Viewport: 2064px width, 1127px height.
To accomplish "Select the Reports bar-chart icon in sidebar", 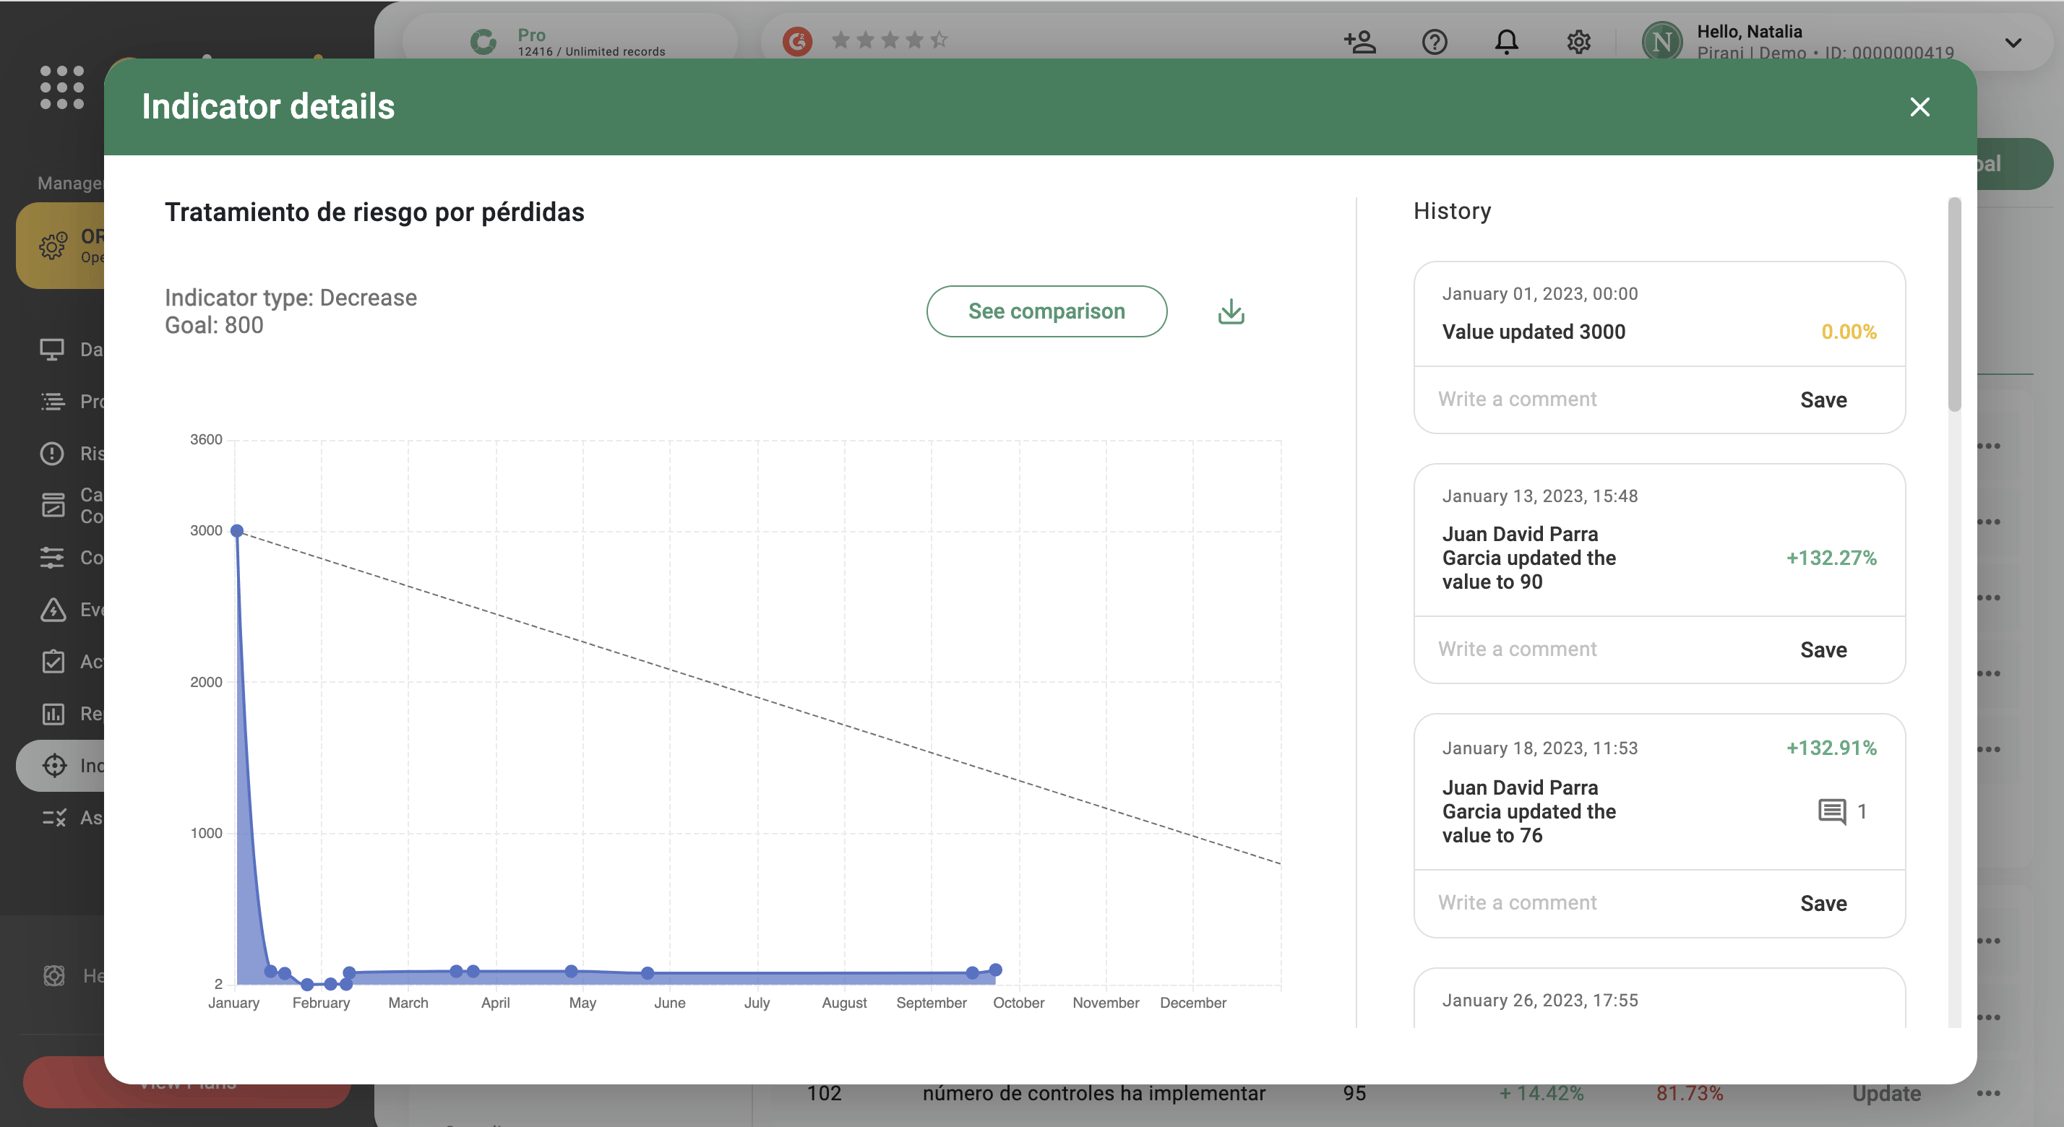I will tap(54, 713).
